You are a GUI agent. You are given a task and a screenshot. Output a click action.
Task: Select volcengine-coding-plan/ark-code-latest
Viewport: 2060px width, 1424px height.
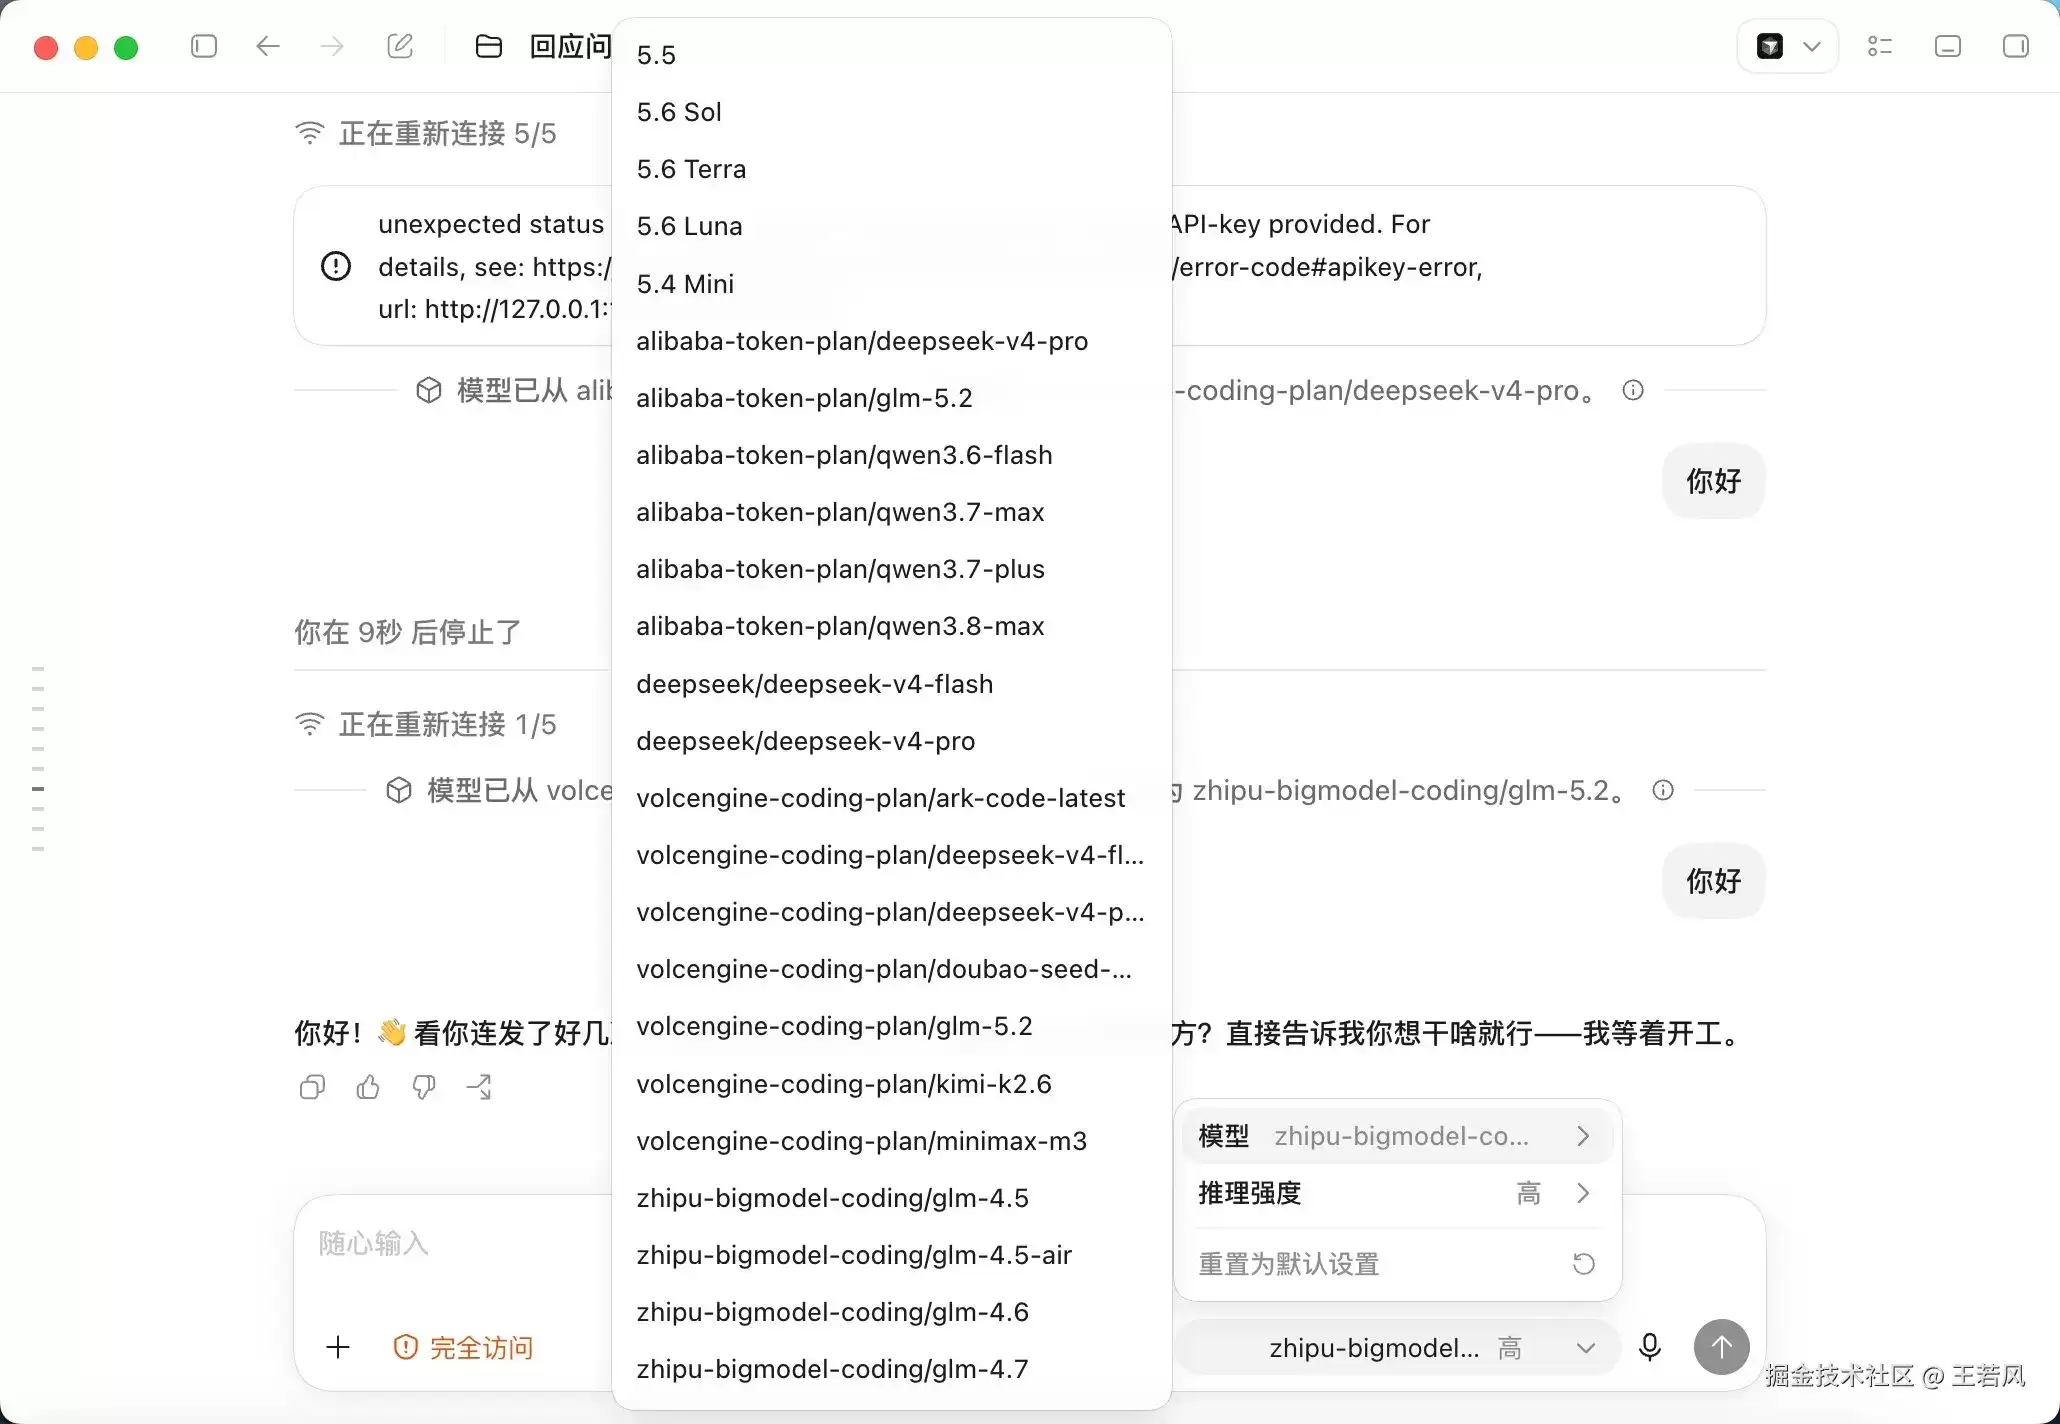pos(891,798)
